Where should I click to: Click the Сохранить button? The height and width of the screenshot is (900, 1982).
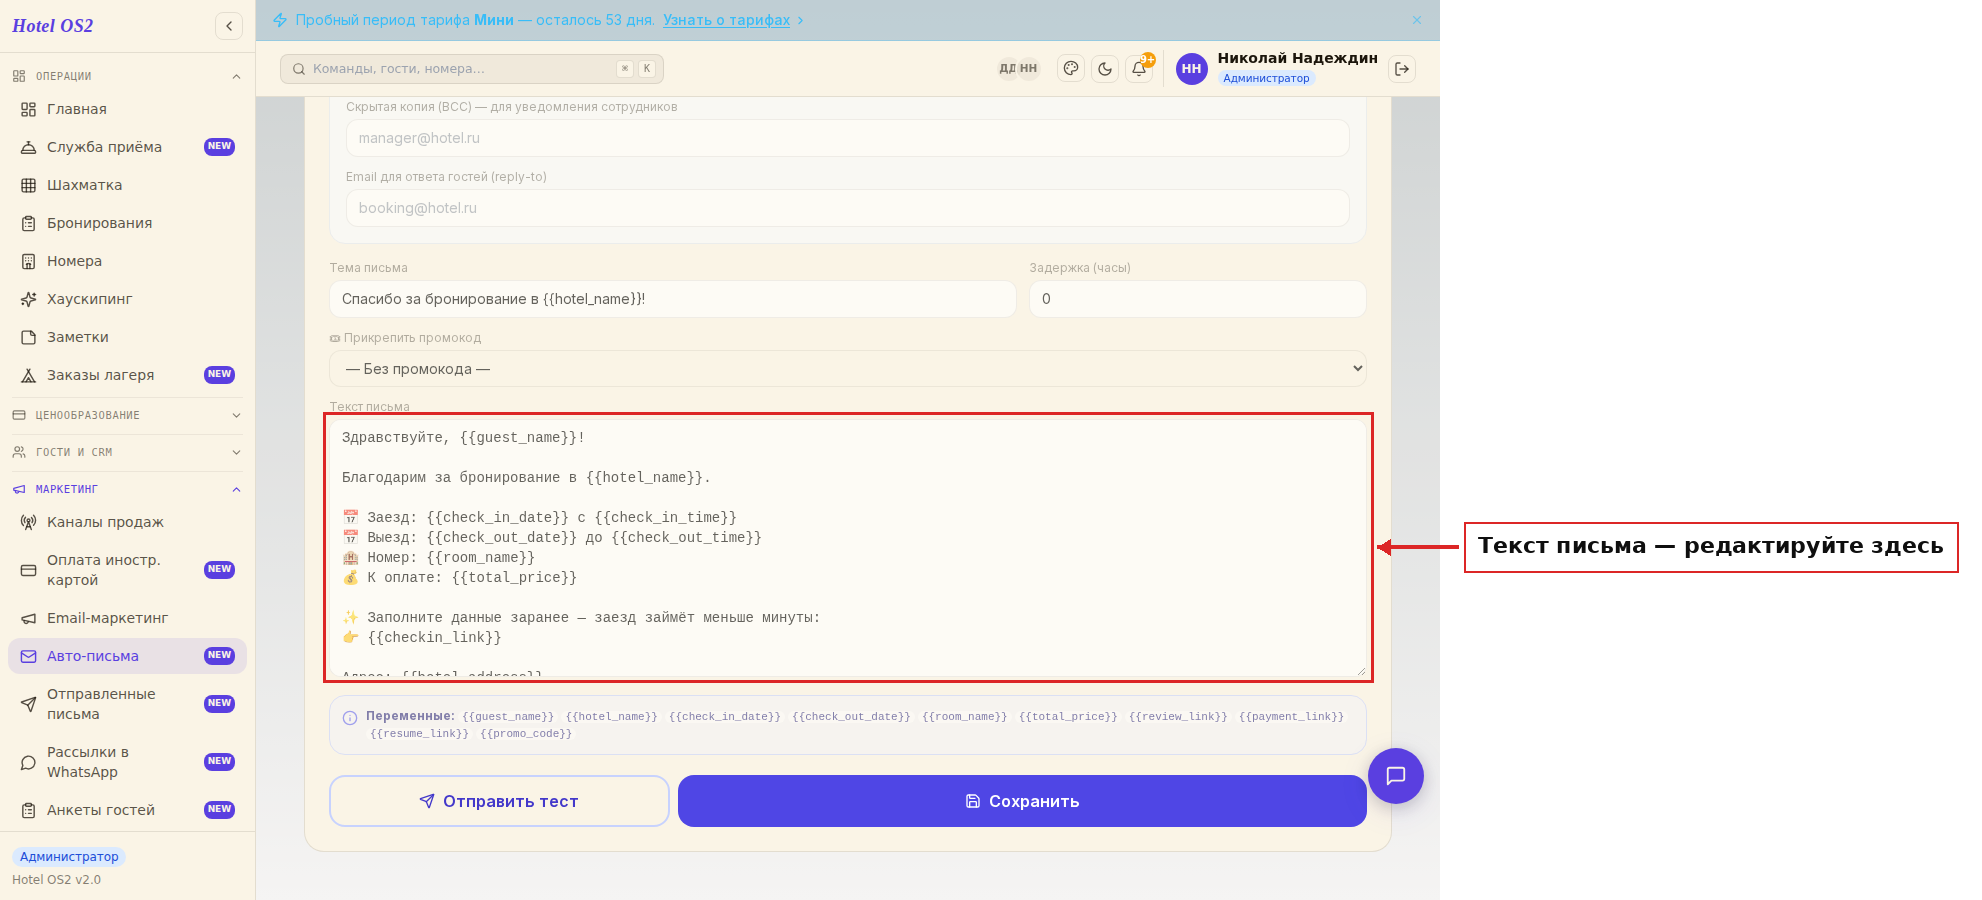point(1022,801)
